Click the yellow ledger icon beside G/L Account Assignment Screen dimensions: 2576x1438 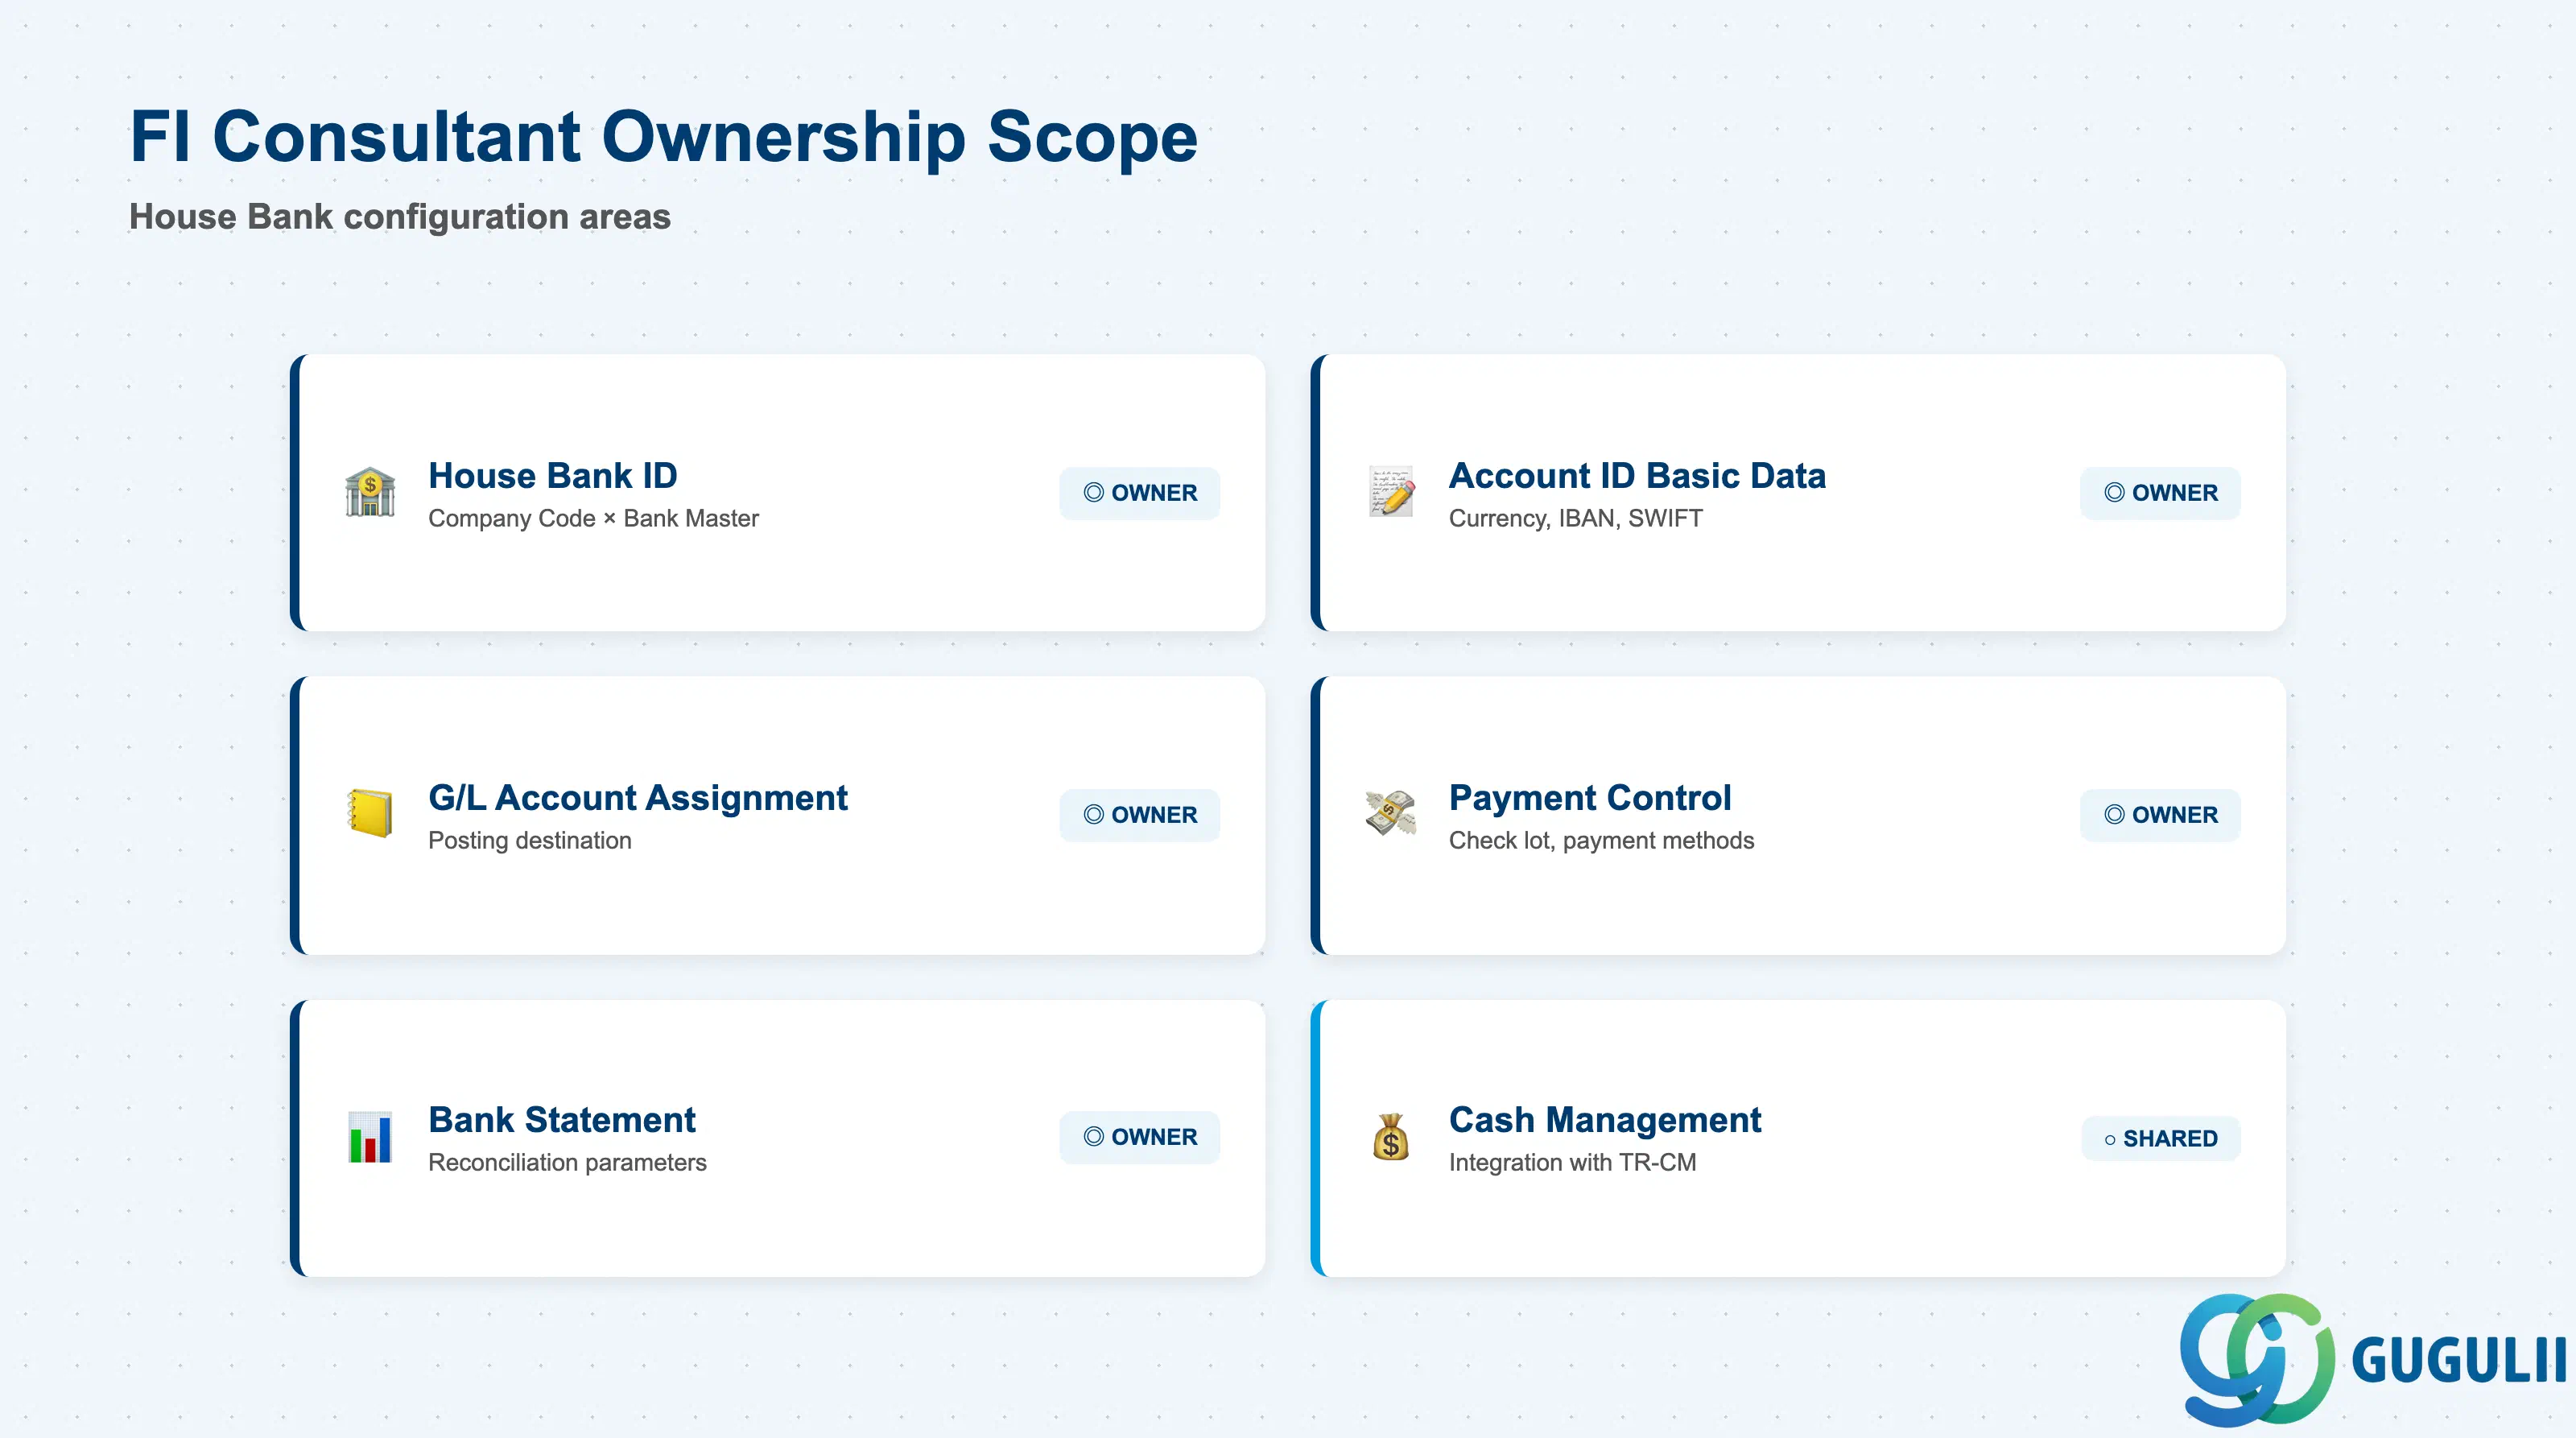coord(370,814)
